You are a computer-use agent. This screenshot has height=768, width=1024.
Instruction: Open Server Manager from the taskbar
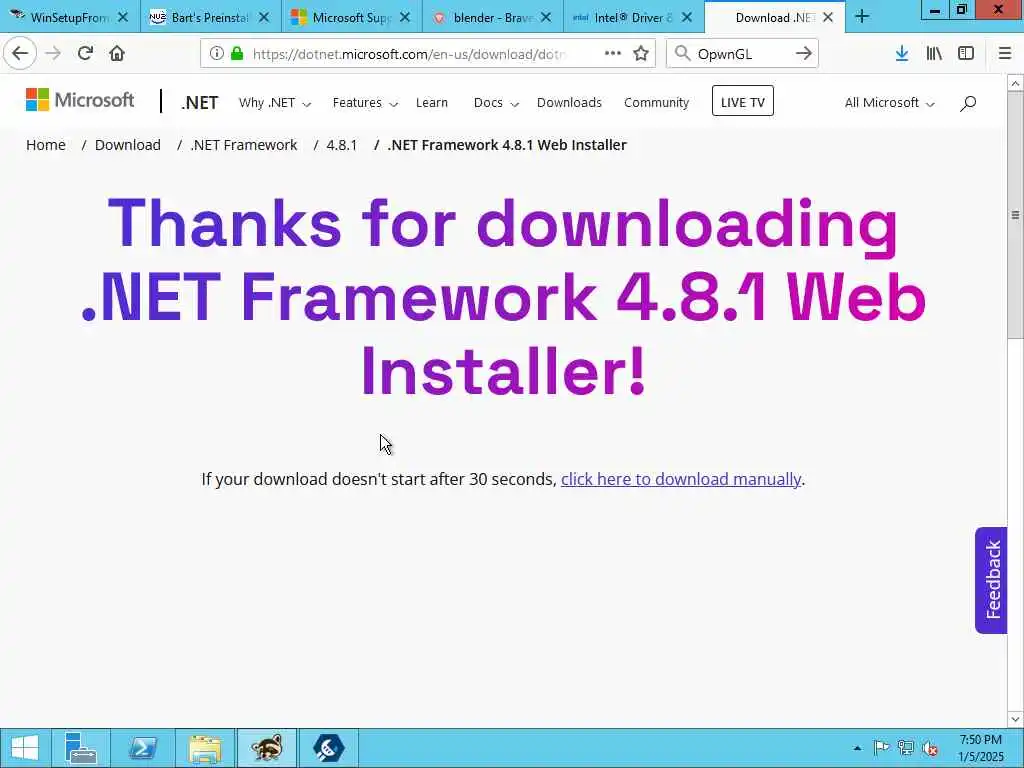tap(81, 748)
